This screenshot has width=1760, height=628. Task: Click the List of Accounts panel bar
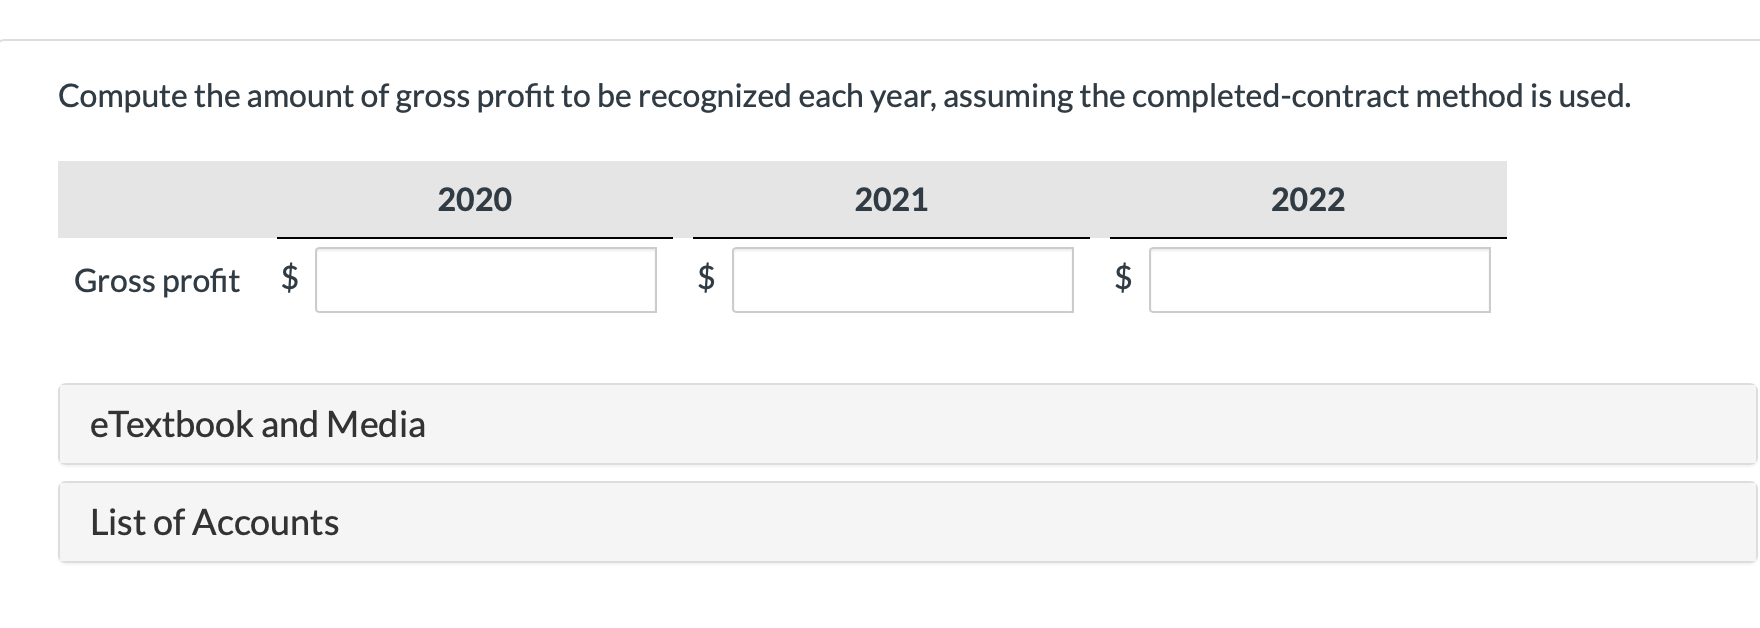pos(880,521)
